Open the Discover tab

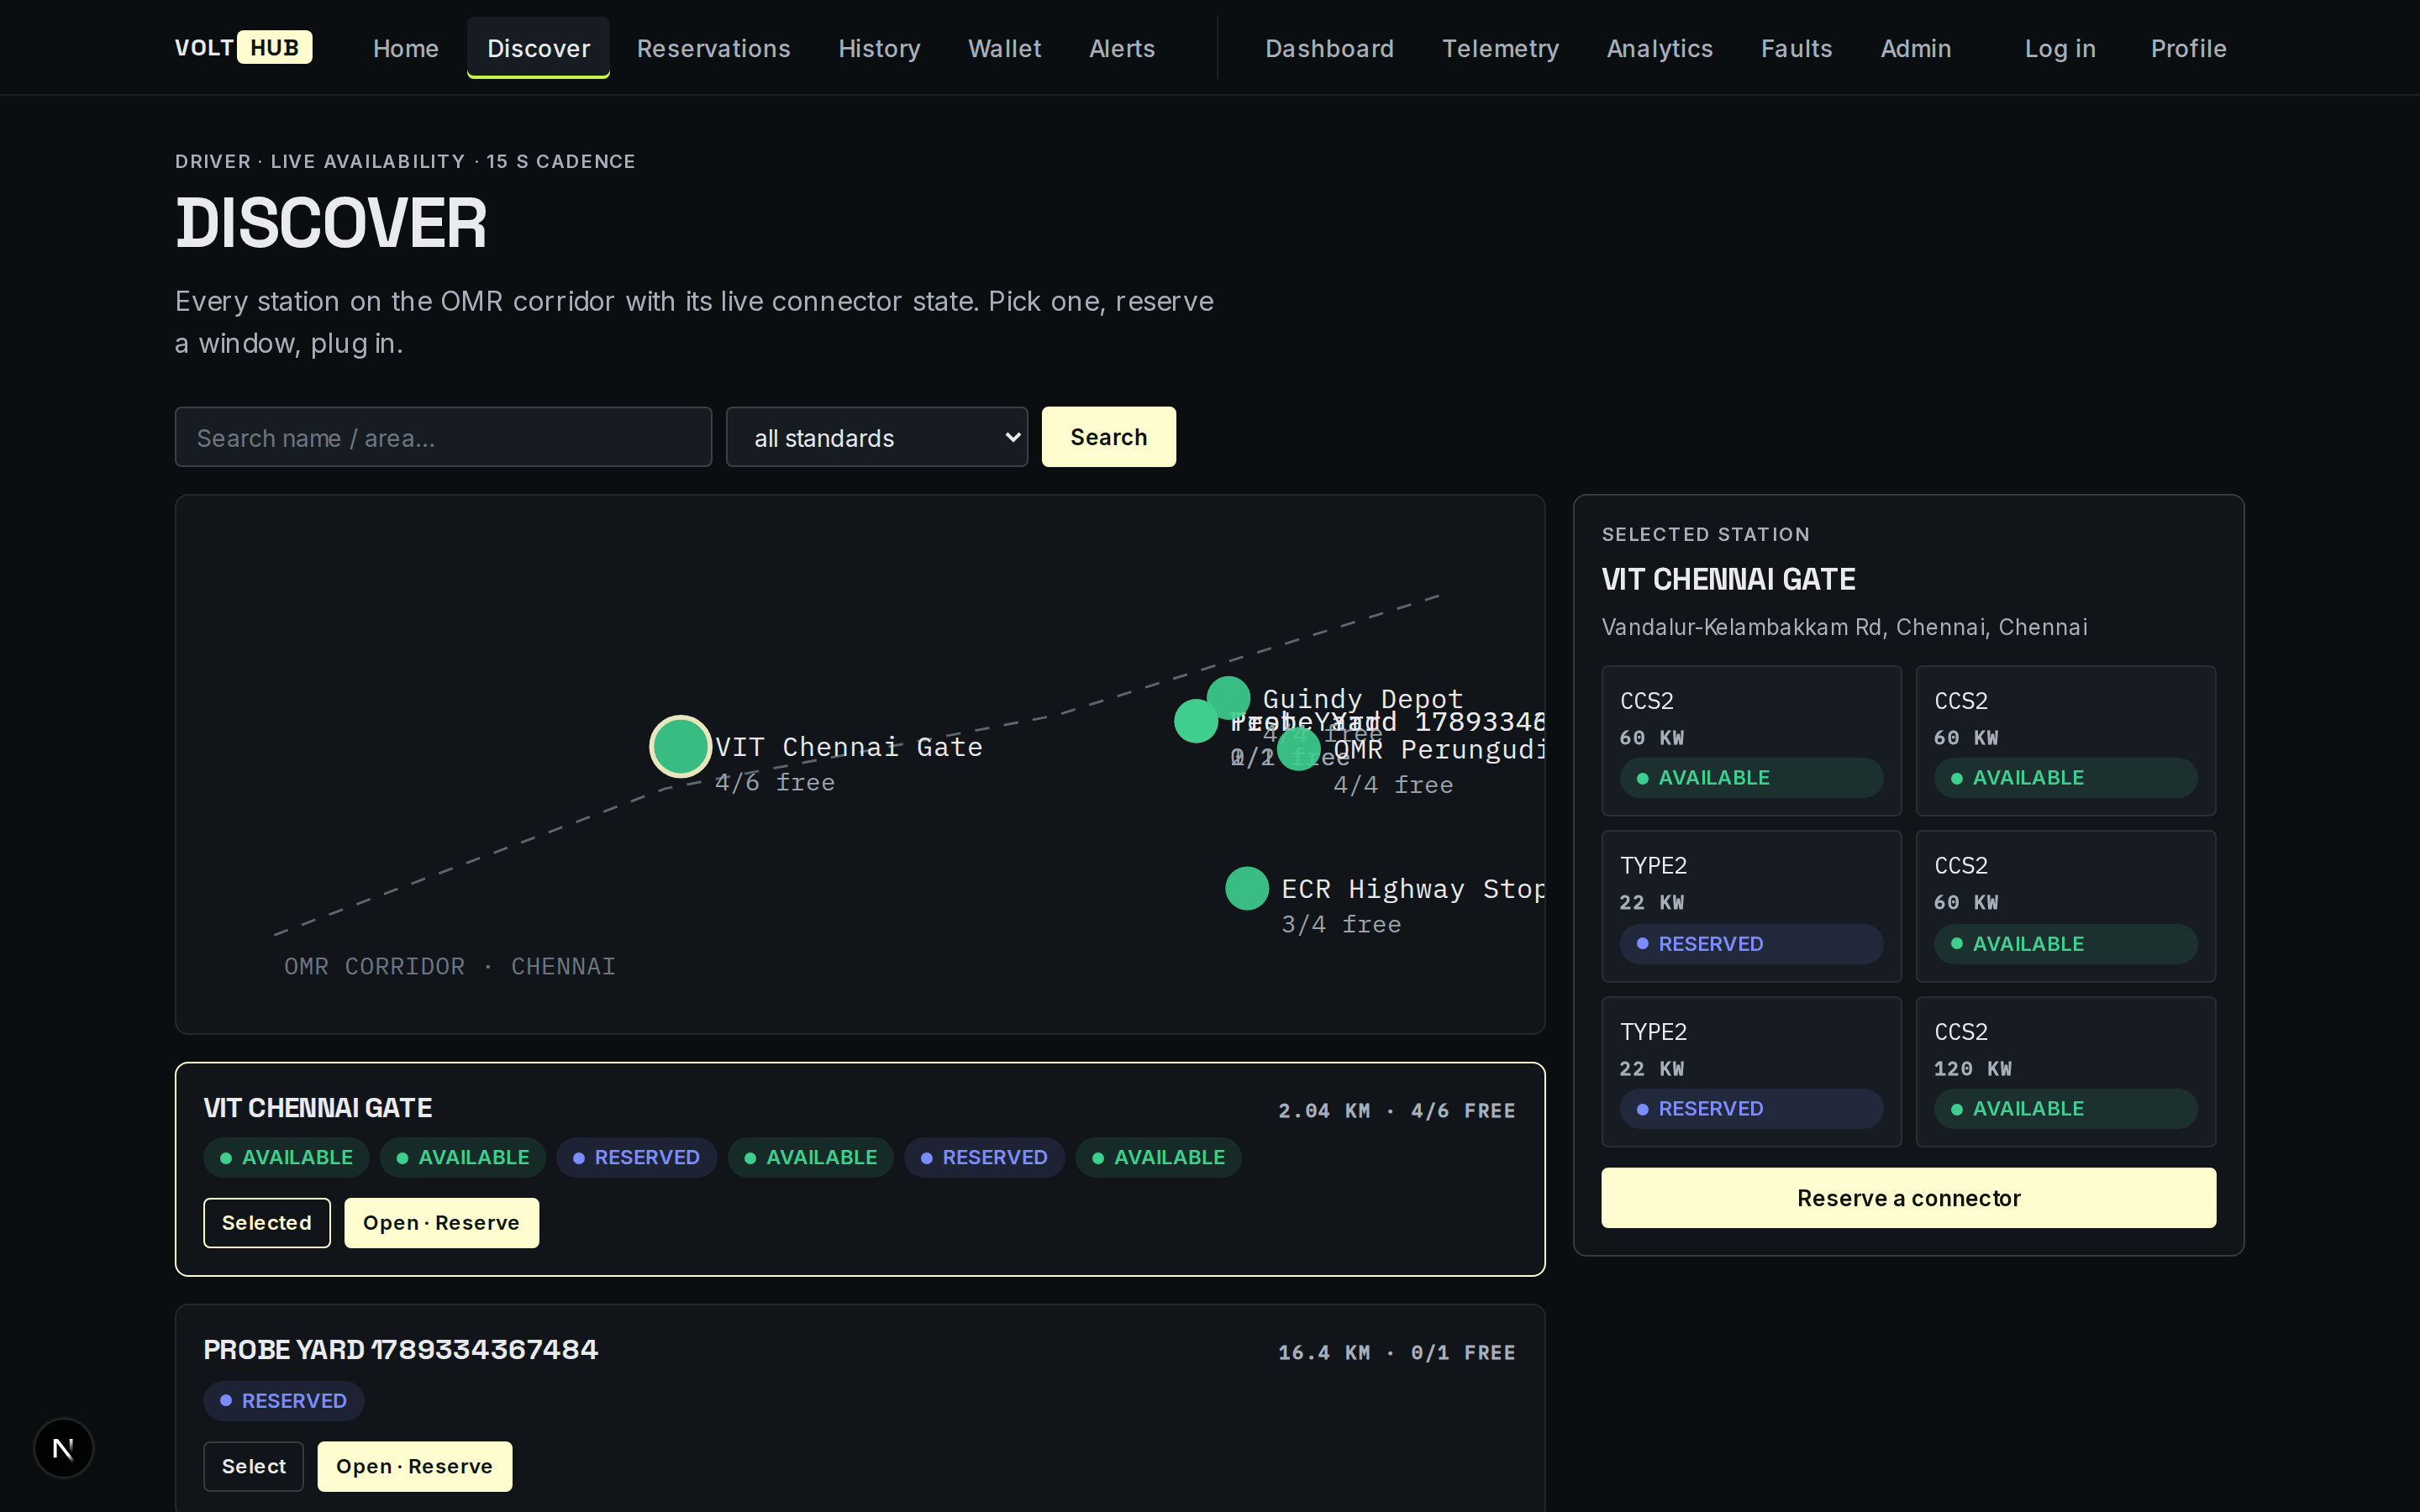[x=538, y=48]
